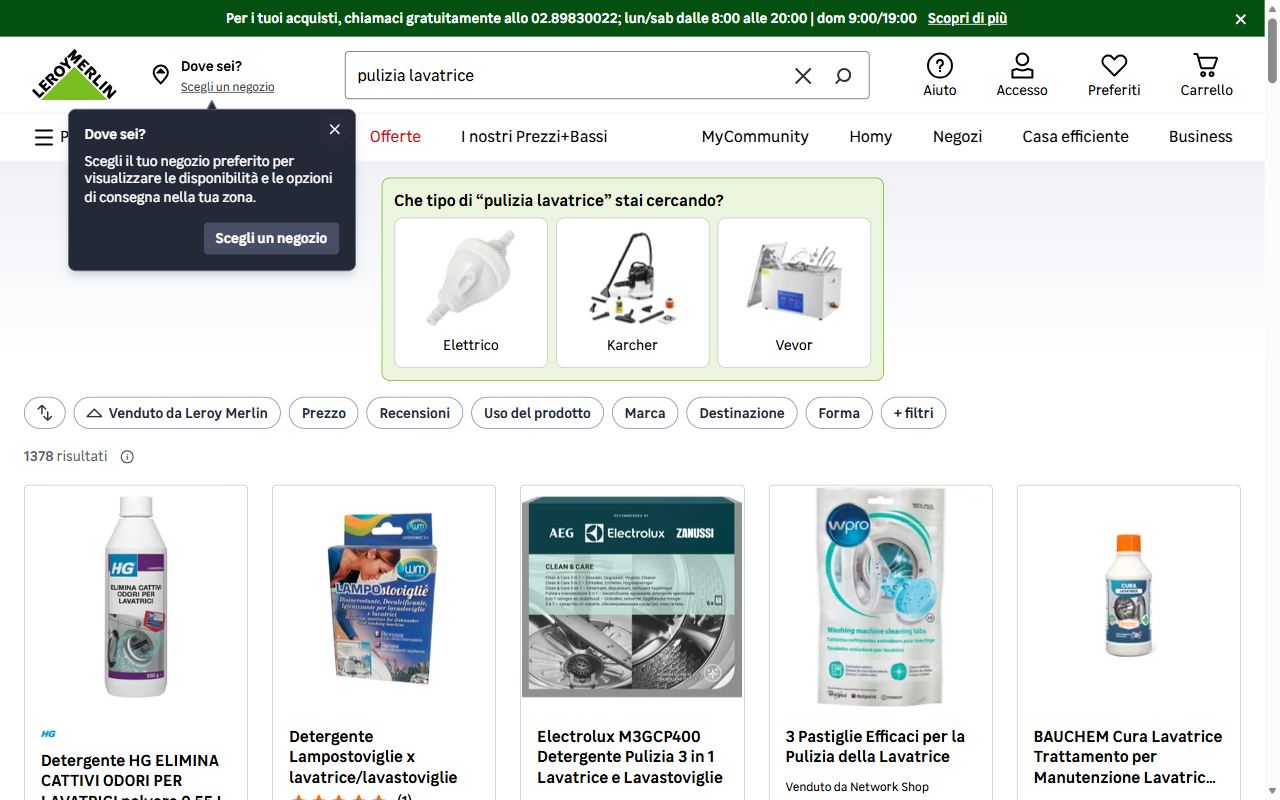
Task: Expand more filters with + filtri
Action: (914, 413)
